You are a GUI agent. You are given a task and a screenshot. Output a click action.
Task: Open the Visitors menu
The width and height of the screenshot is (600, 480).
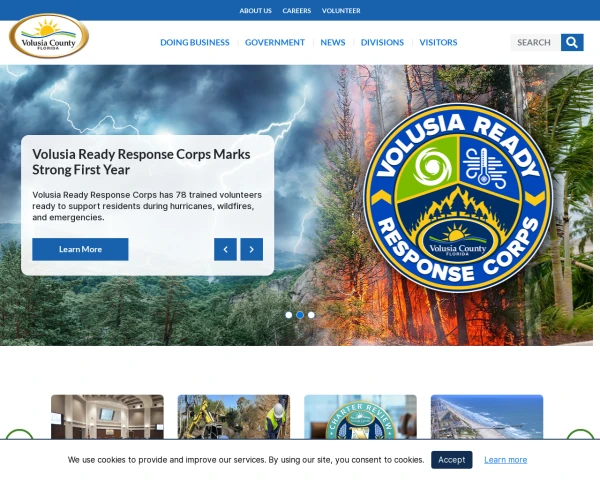(438, 42)
